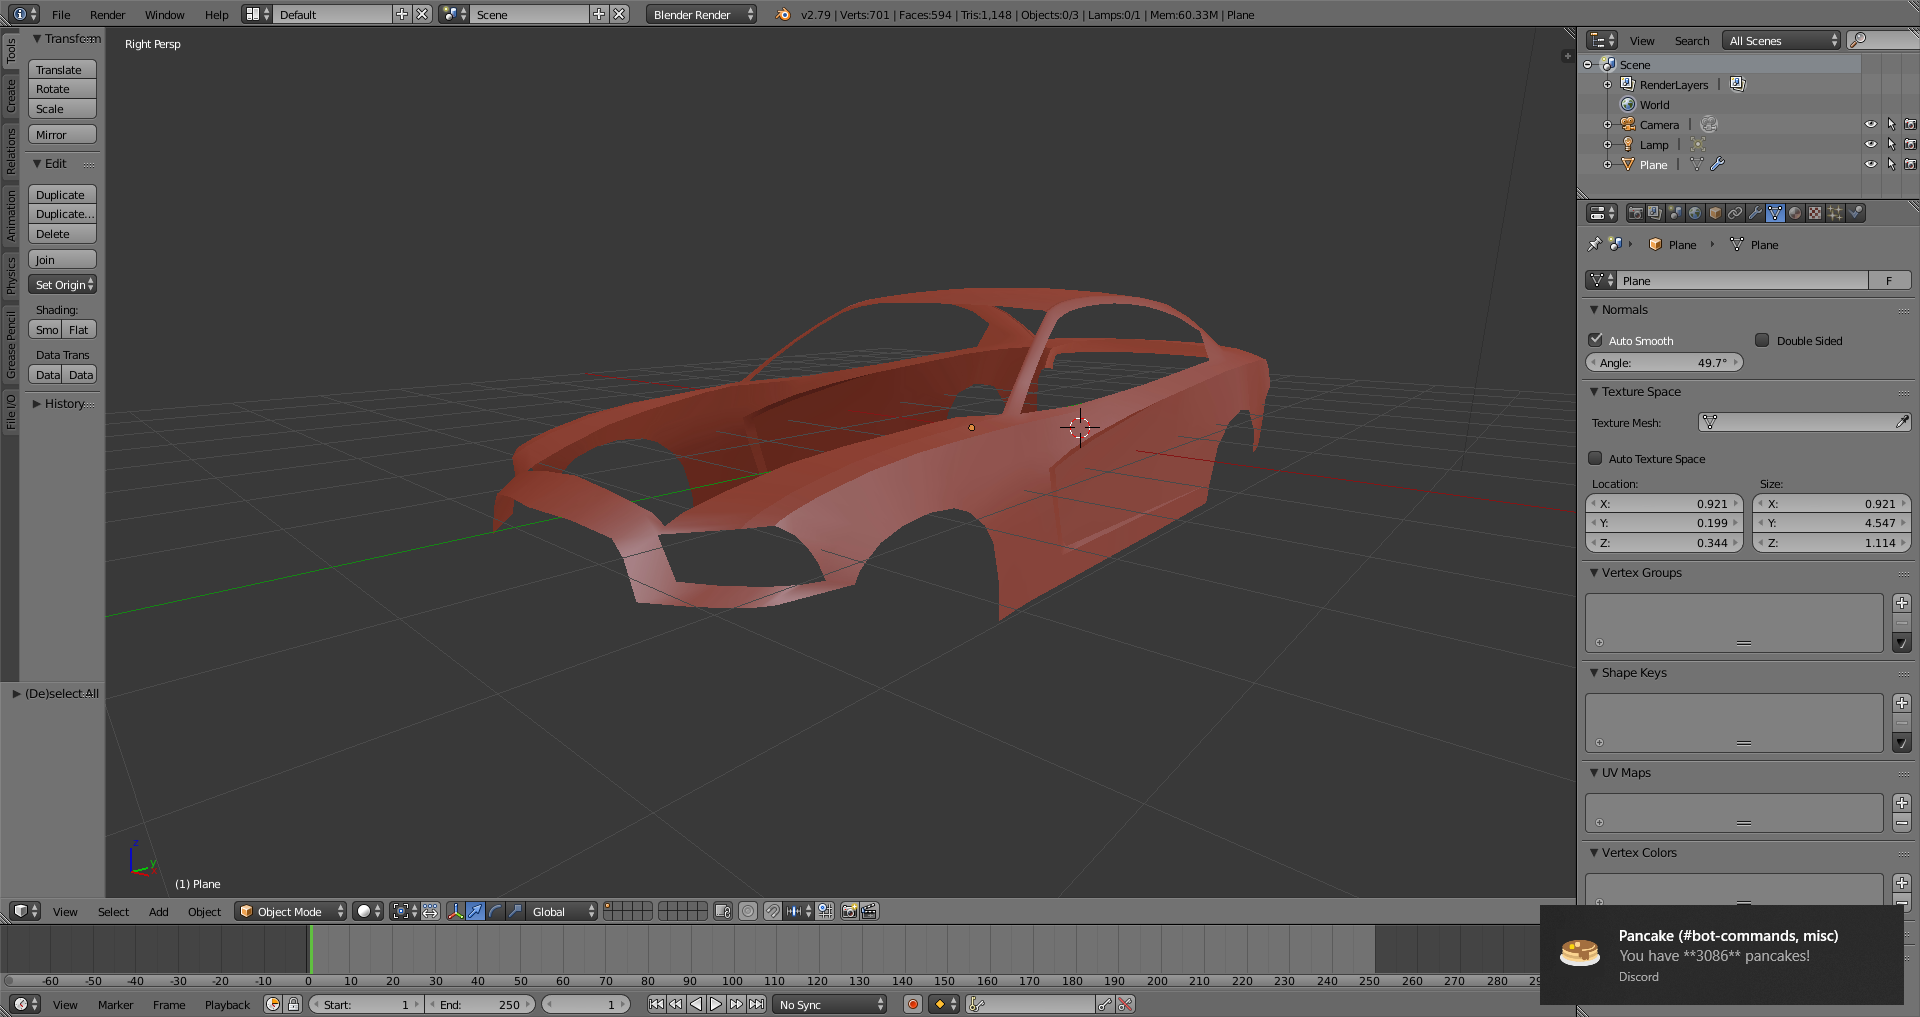Click the OpenGL render image camera icon
The height and width of the screenshot is (1017, 1920).
click(849, 911)
